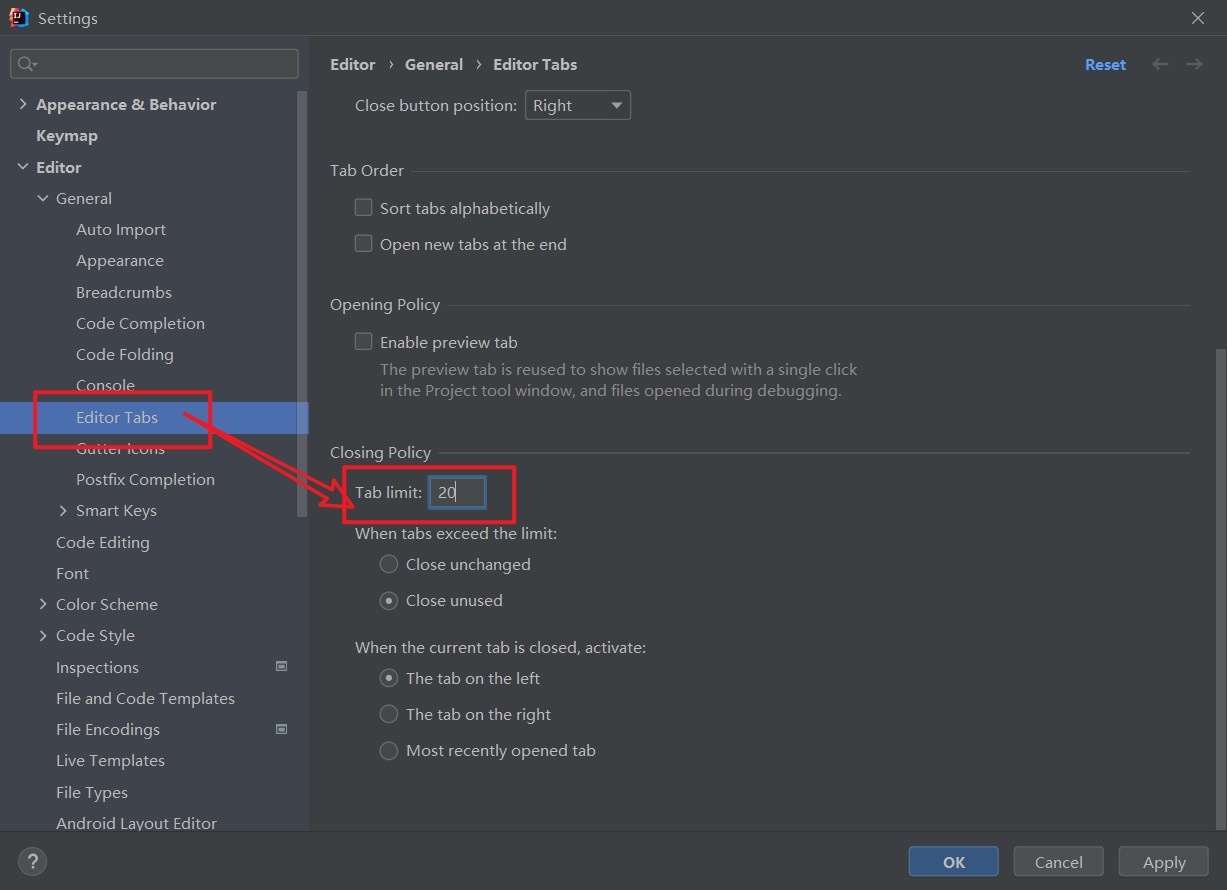Select the Close unchanged radio option
1227x890 pixels.
(x=389, y=564)
